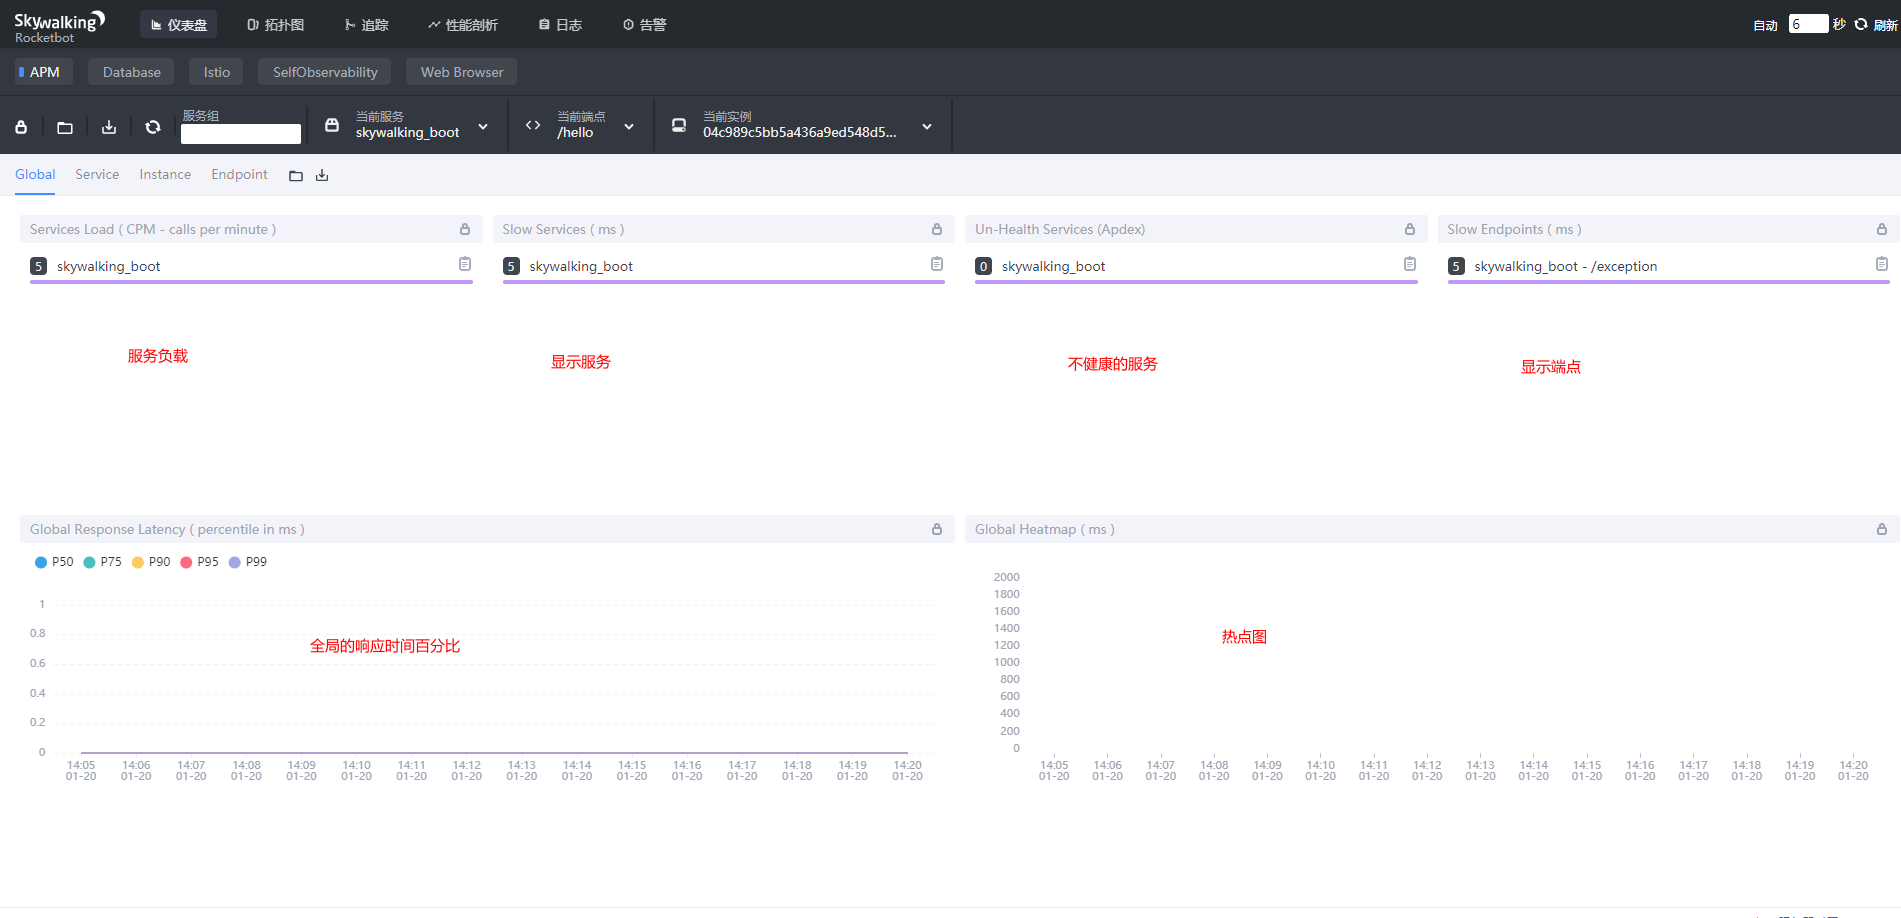Click Global Response Latency panel title
This screenshot has height=918, width=1901.
coord(167,529)
